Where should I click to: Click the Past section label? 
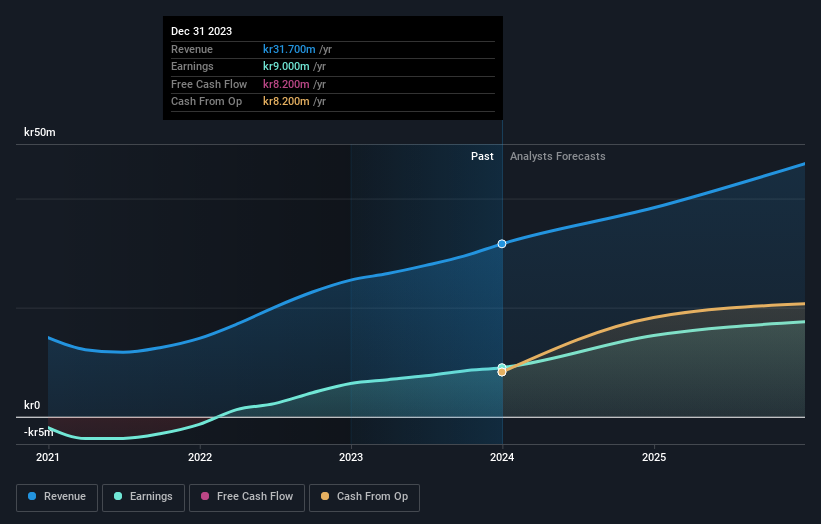click(482, 157)
